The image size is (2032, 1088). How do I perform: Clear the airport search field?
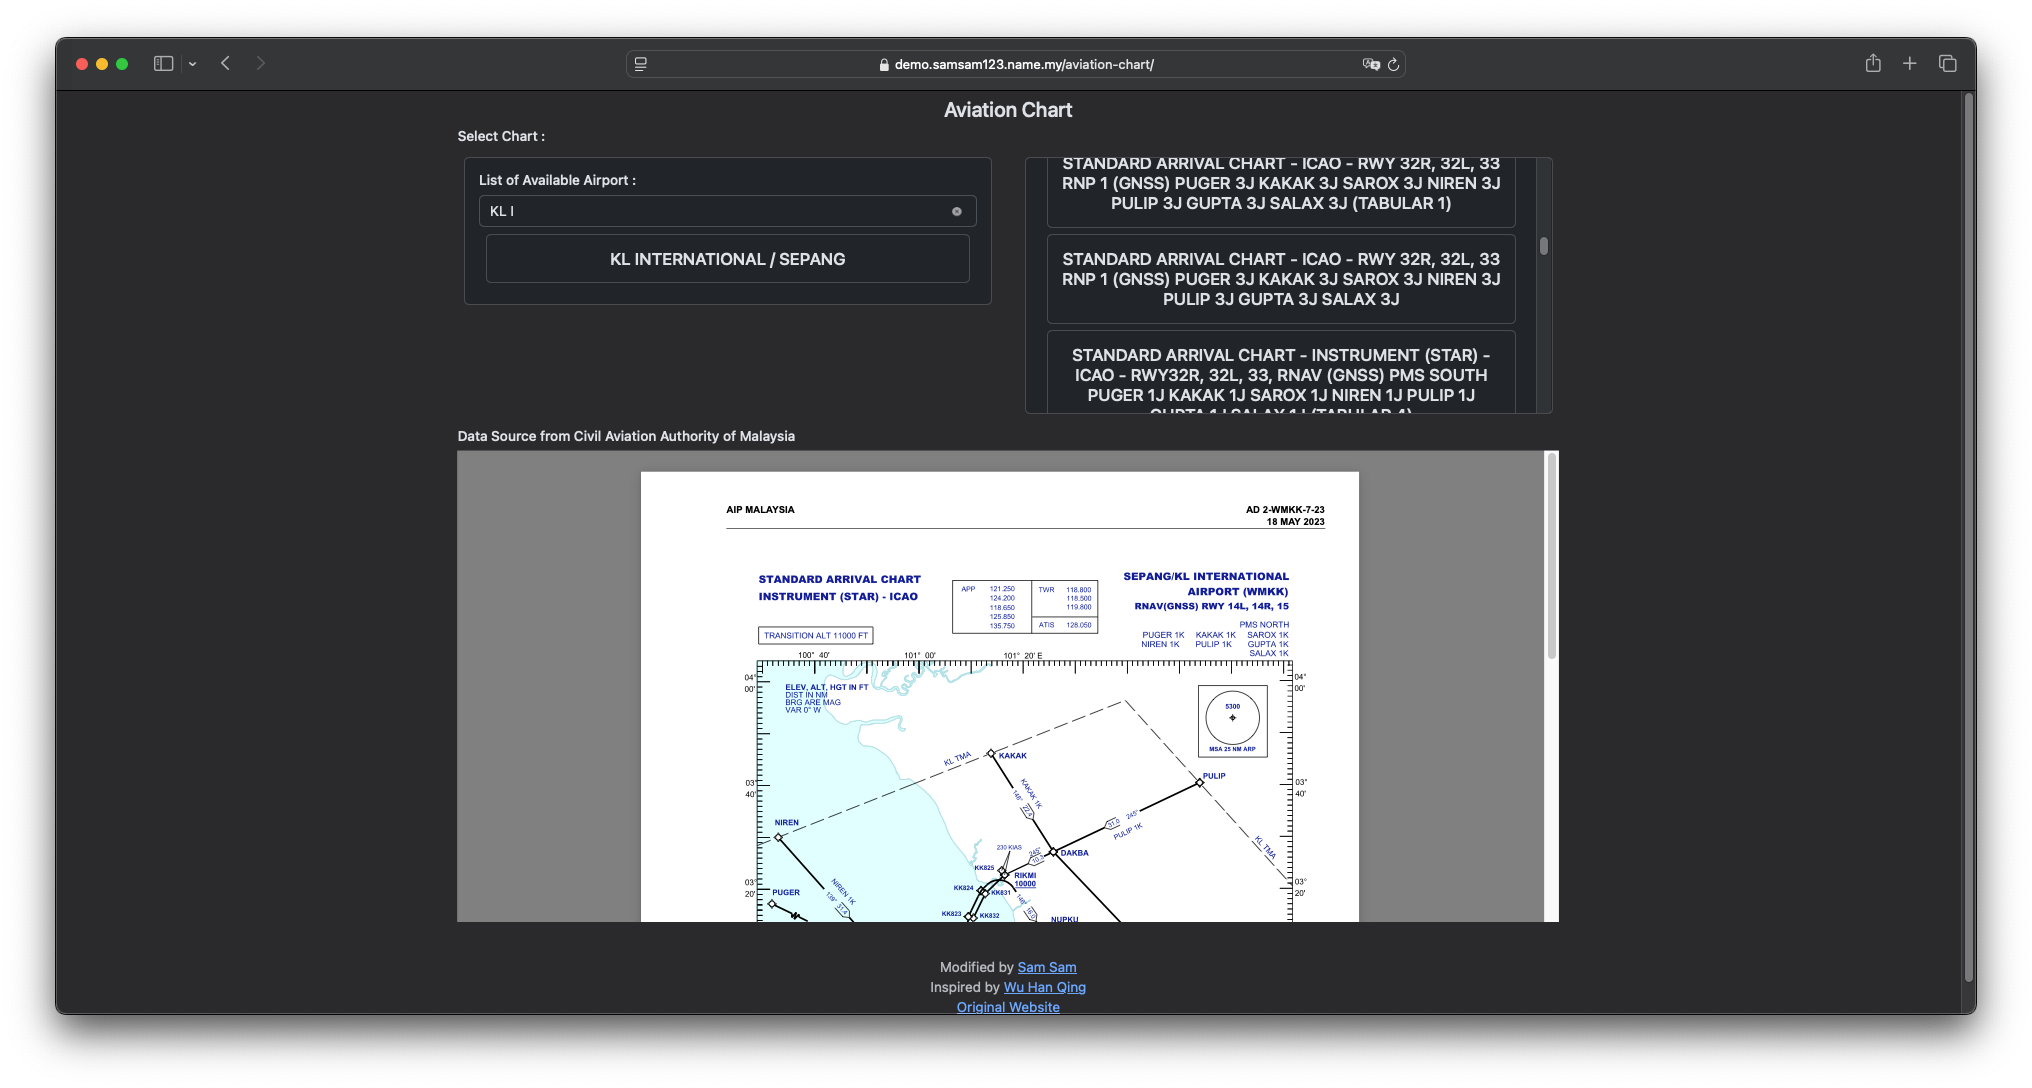pos(957,212)
